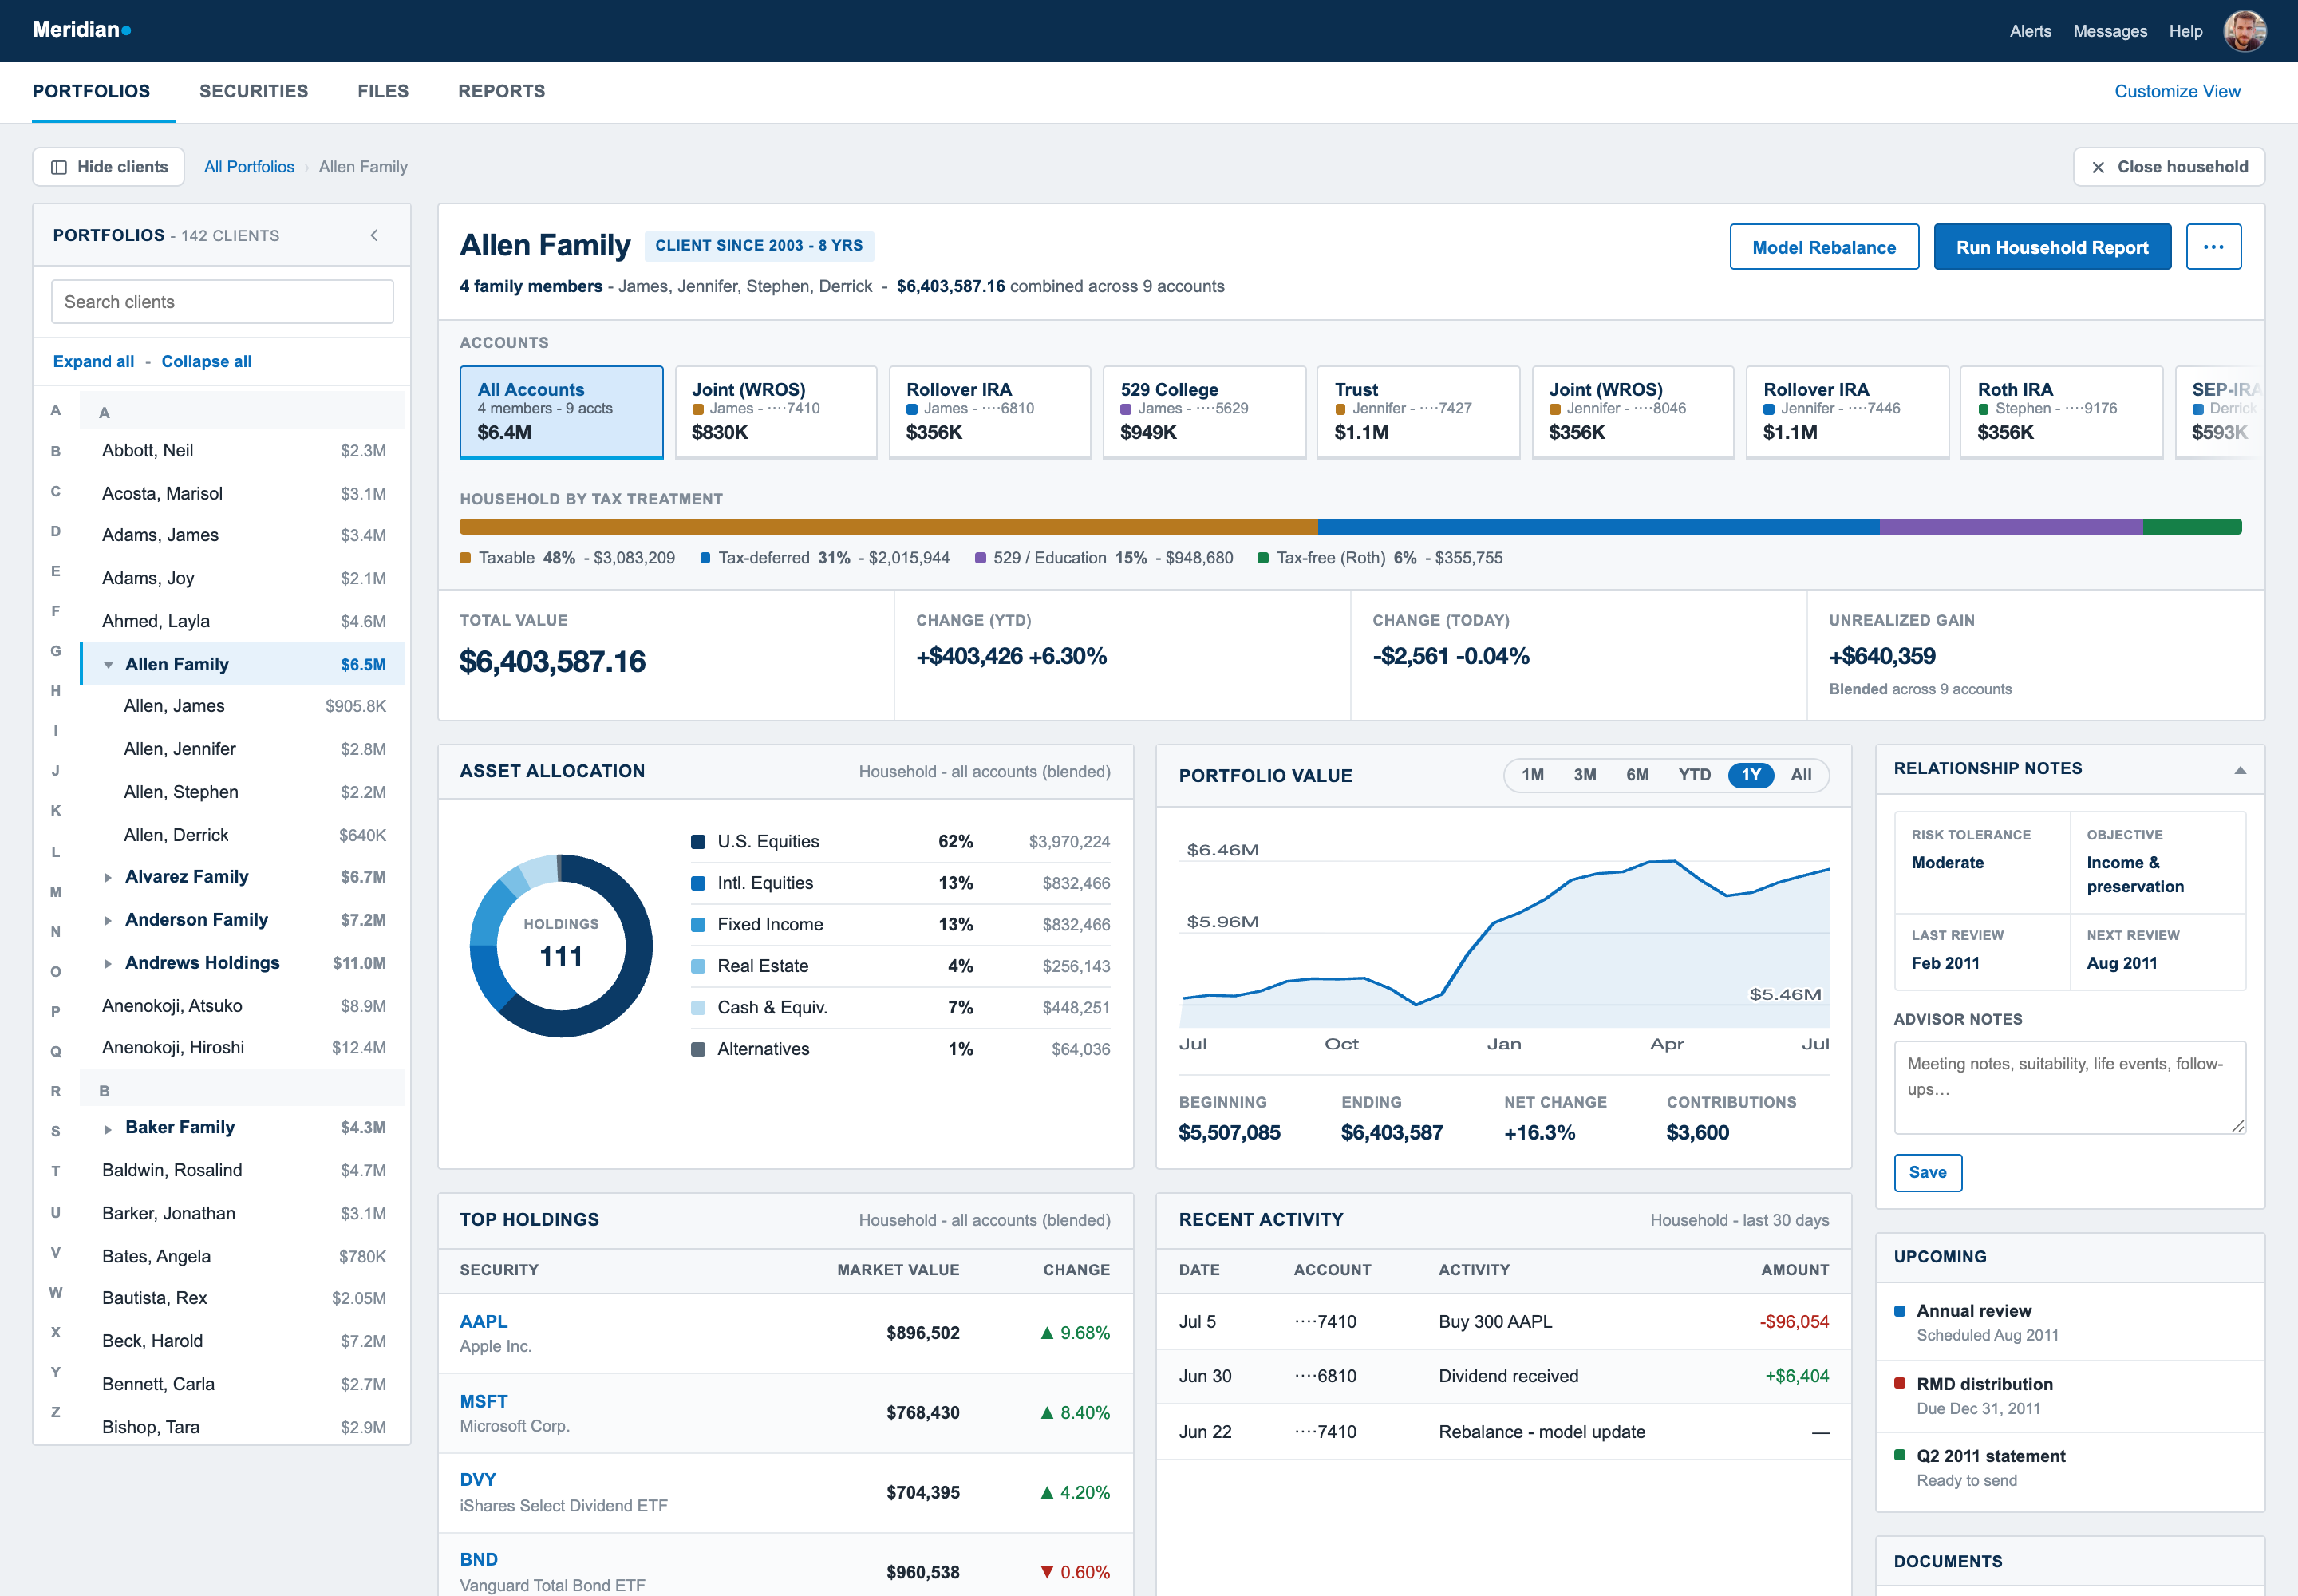Select the Roth IRA Stephen 9176 account
The height and width of the screenshot is (1596, 2298).
(2061, 412)
